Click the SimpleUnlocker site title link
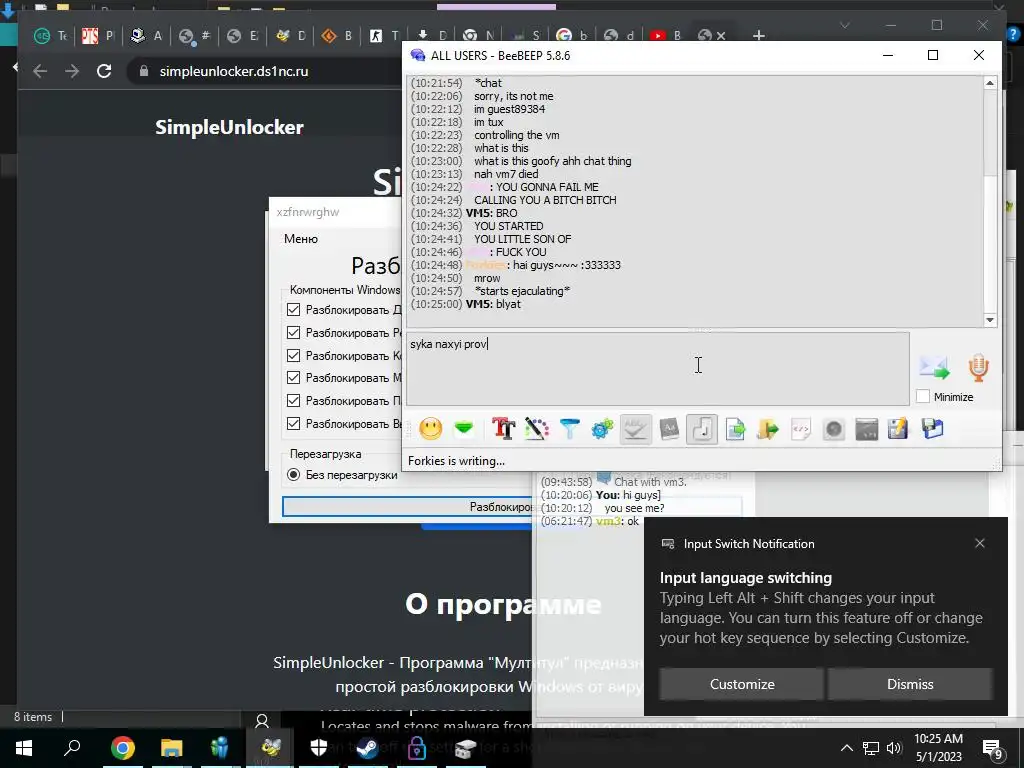The width and height of the screenshot is (1024, 768). 229,127
